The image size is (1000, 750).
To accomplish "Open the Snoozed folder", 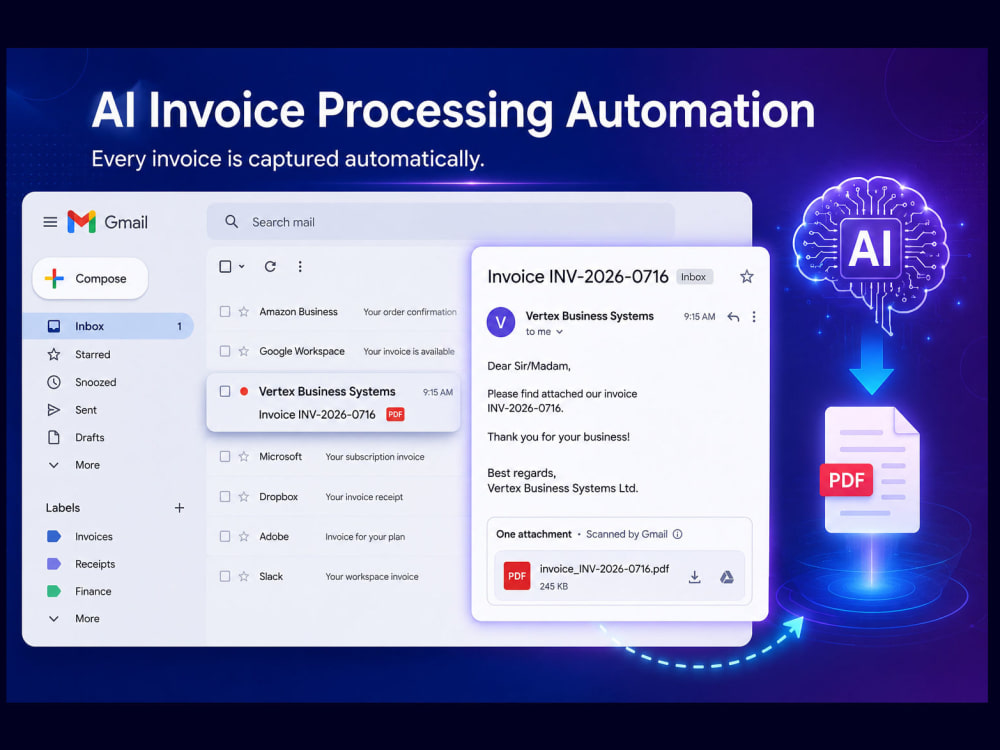I will pyautogui.click(x=95, y=382).
